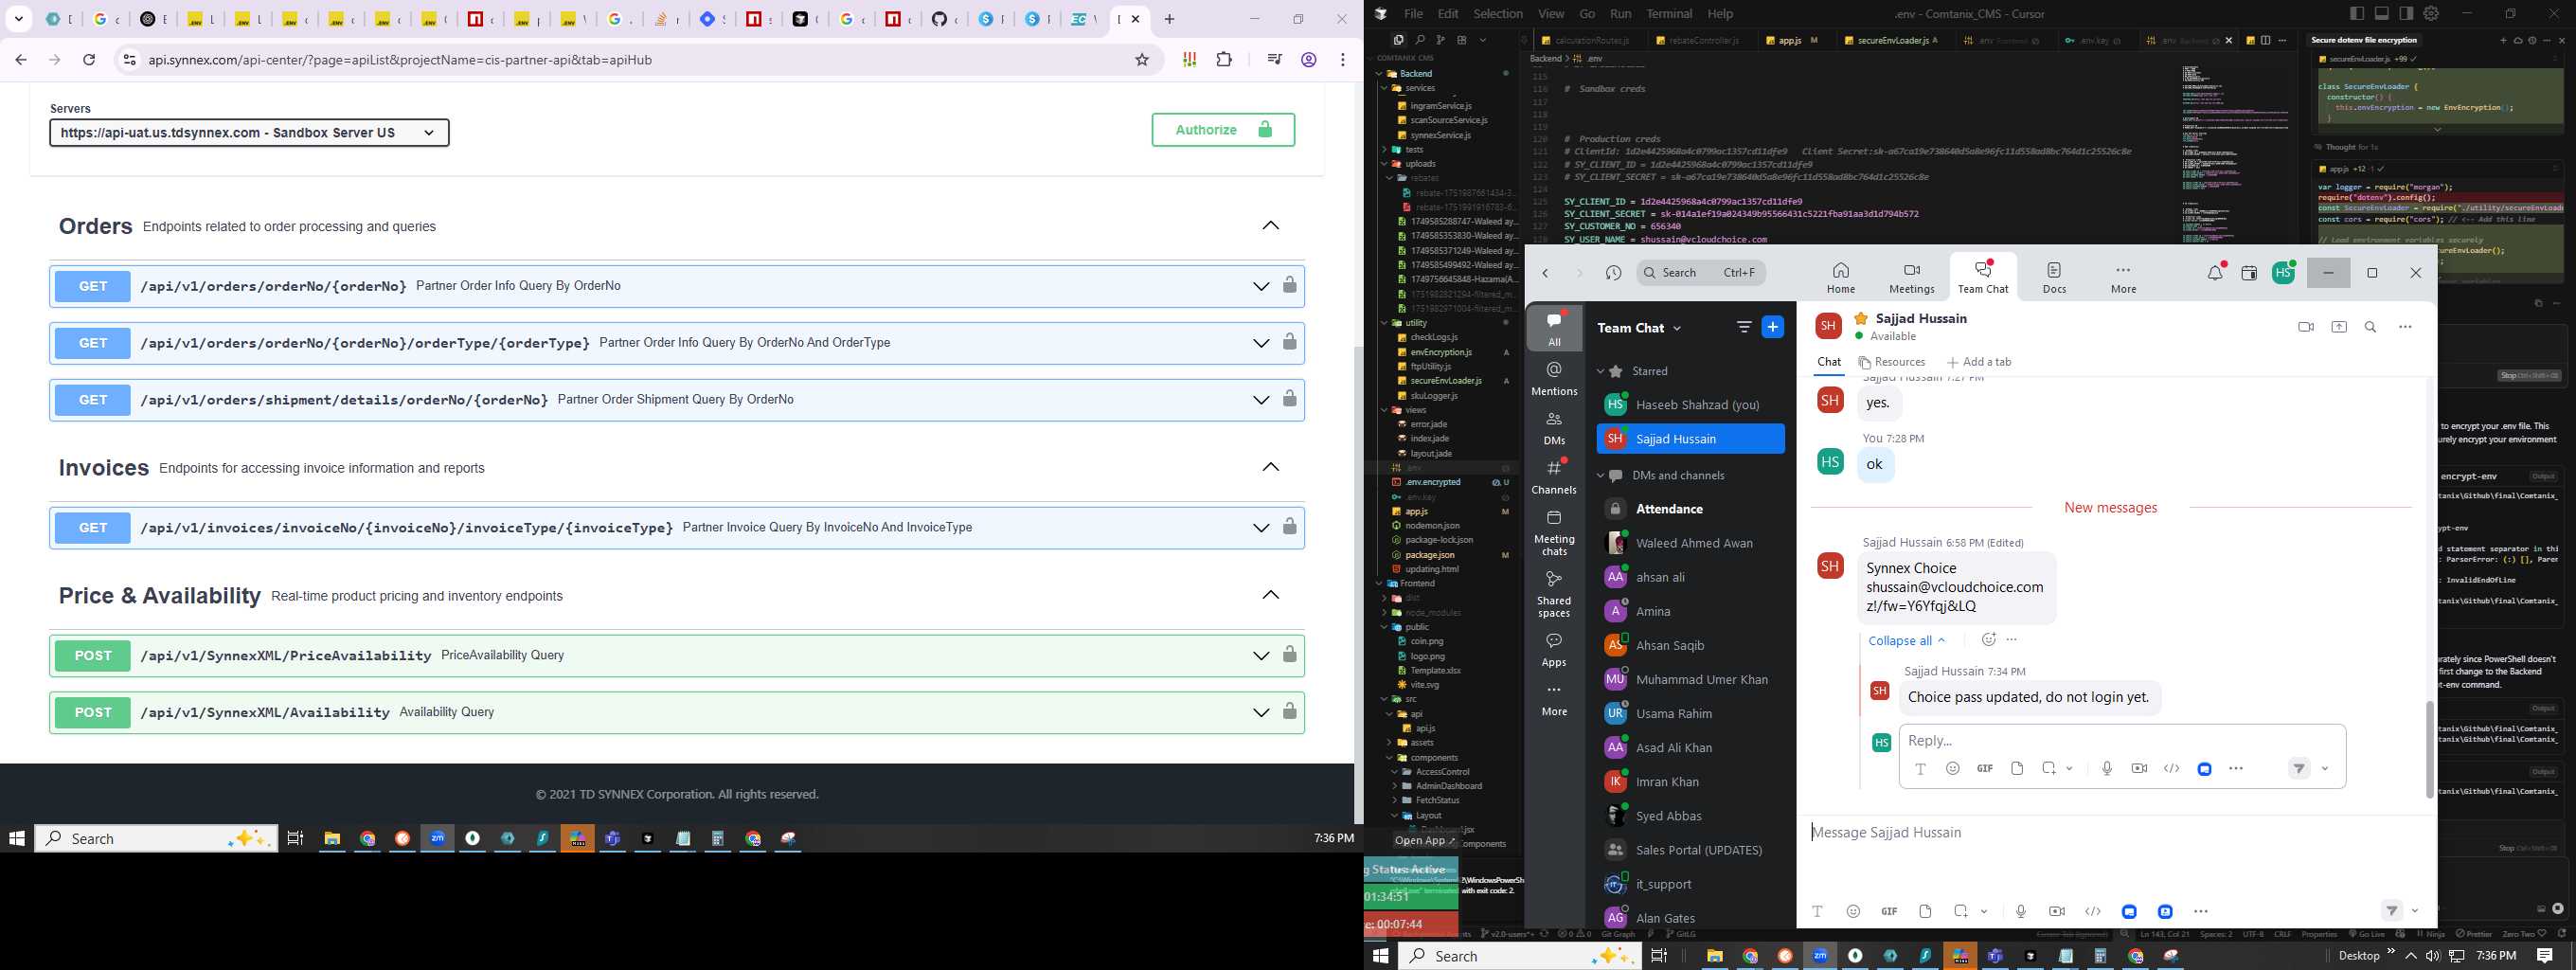Collapse the Invoices section
Viewport: 2576px width, 970px height.
tap(1270, 467)
